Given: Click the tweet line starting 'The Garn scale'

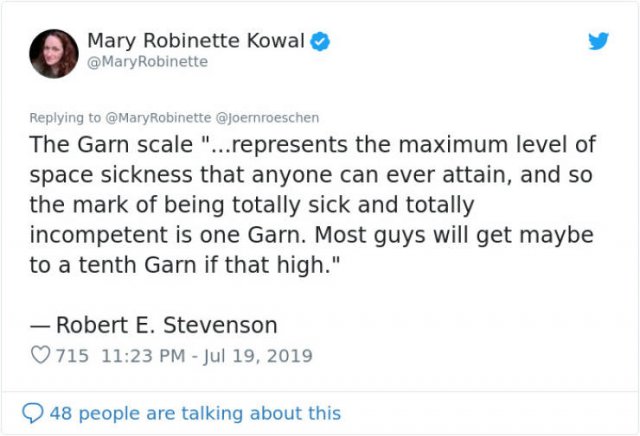Looking at the screenshot, I should click(x=313, y=145).
